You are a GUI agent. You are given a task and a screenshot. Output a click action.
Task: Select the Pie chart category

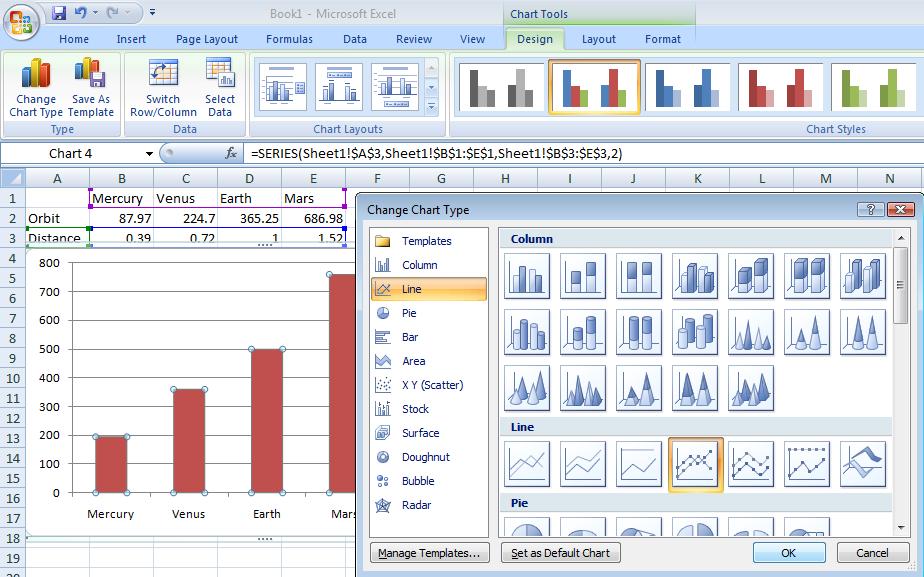pyautogui.click(x=409, y=313)
